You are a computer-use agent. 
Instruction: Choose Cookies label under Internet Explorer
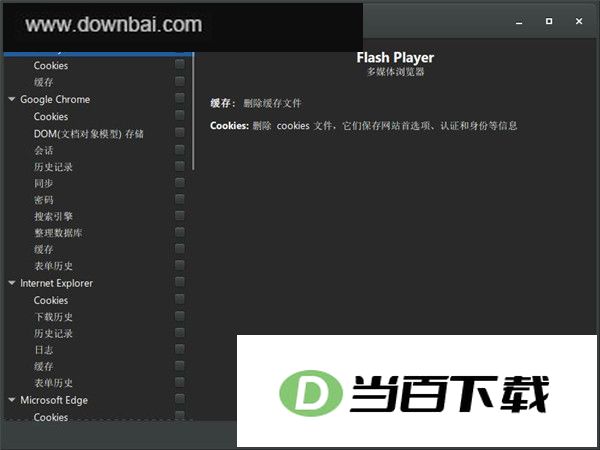[x=51, y=300]
